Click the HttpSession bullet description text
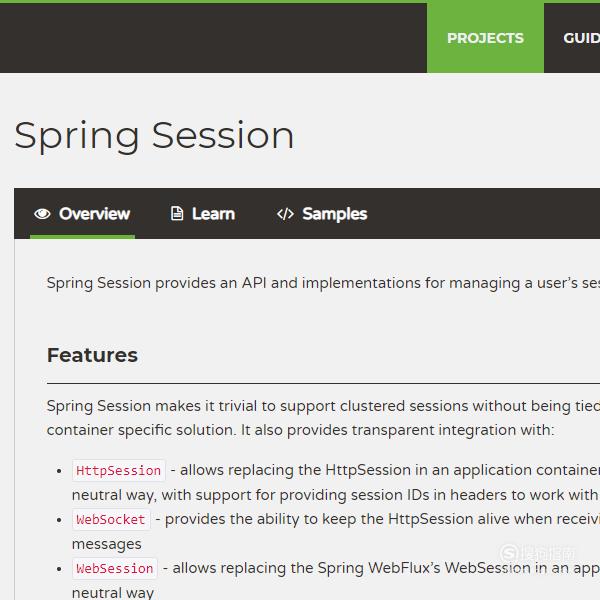Image resolution: width=600 pixels, height=600 pixels. tap(336, 483)
